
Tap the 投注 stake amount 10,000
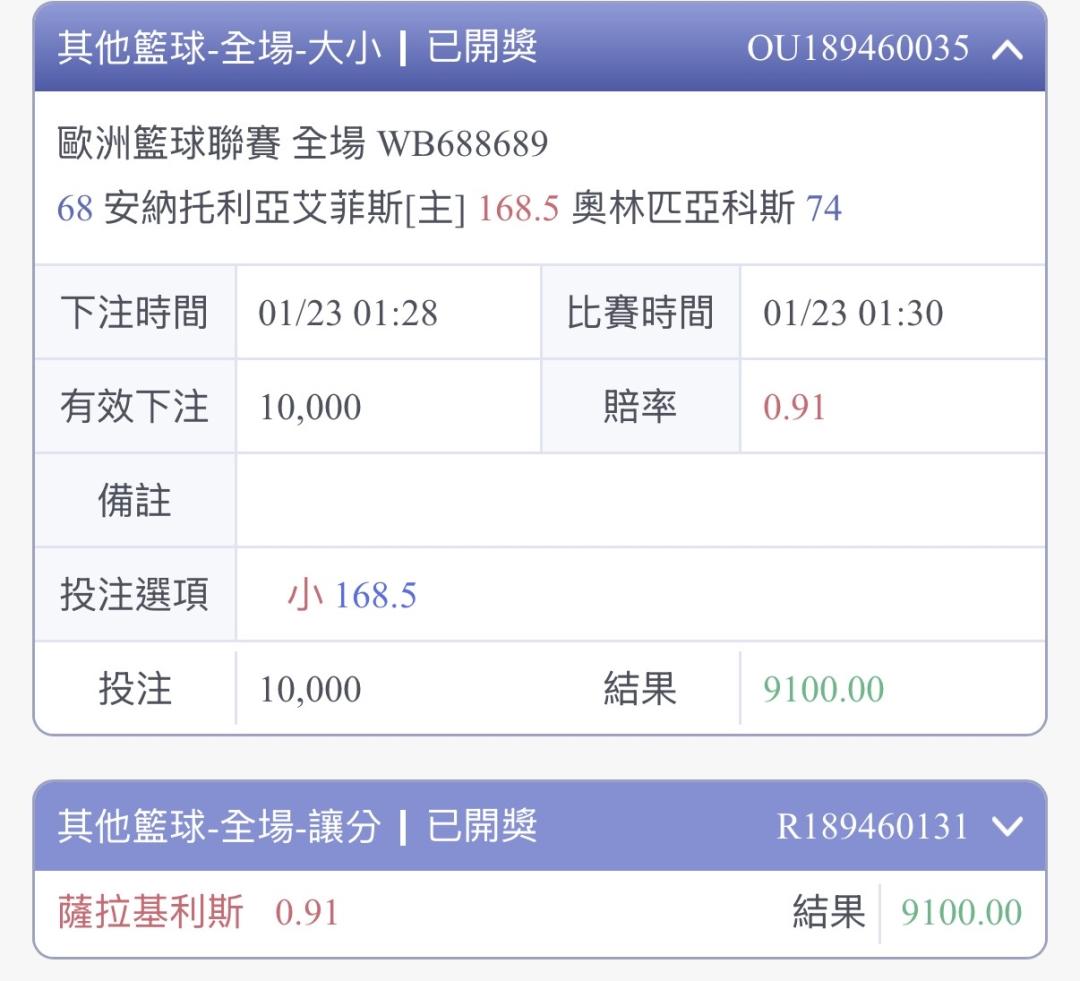[311, 690]
